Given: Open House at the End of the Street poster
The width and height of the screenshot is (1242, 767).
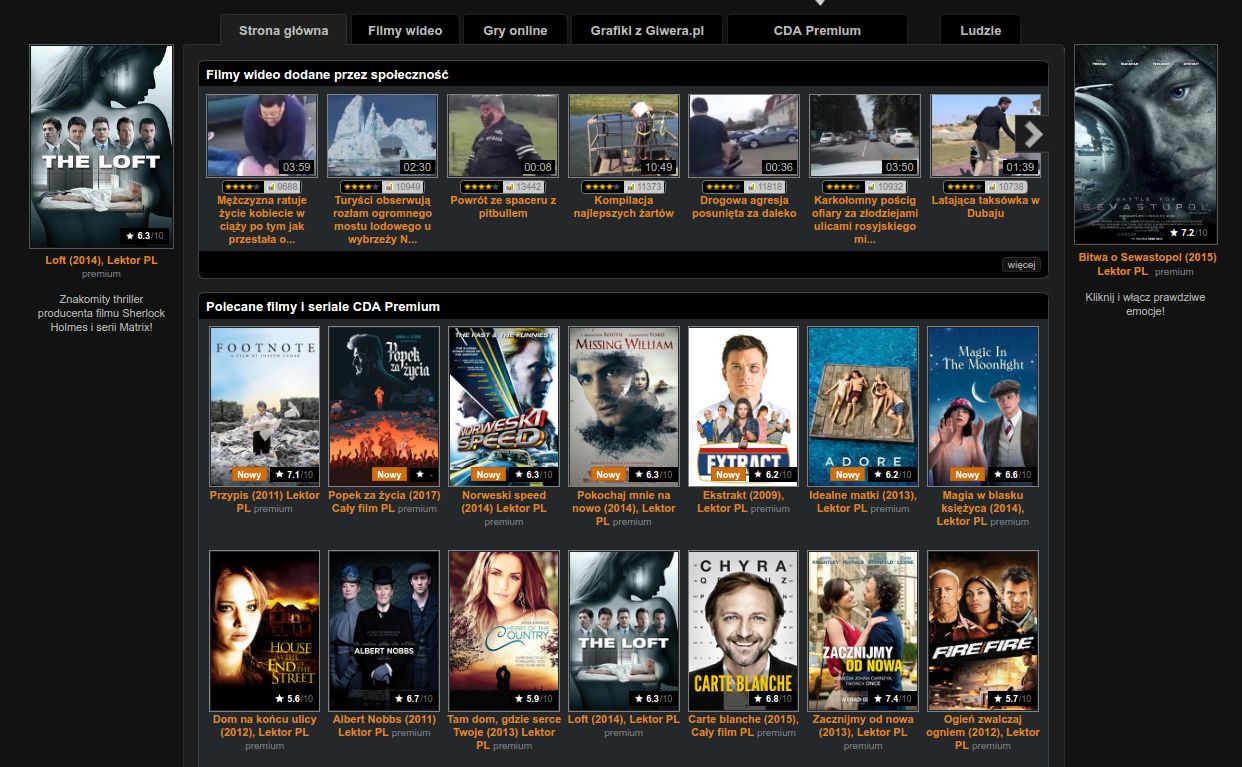Looking at the screenshot, I should (x=265, y=630).
